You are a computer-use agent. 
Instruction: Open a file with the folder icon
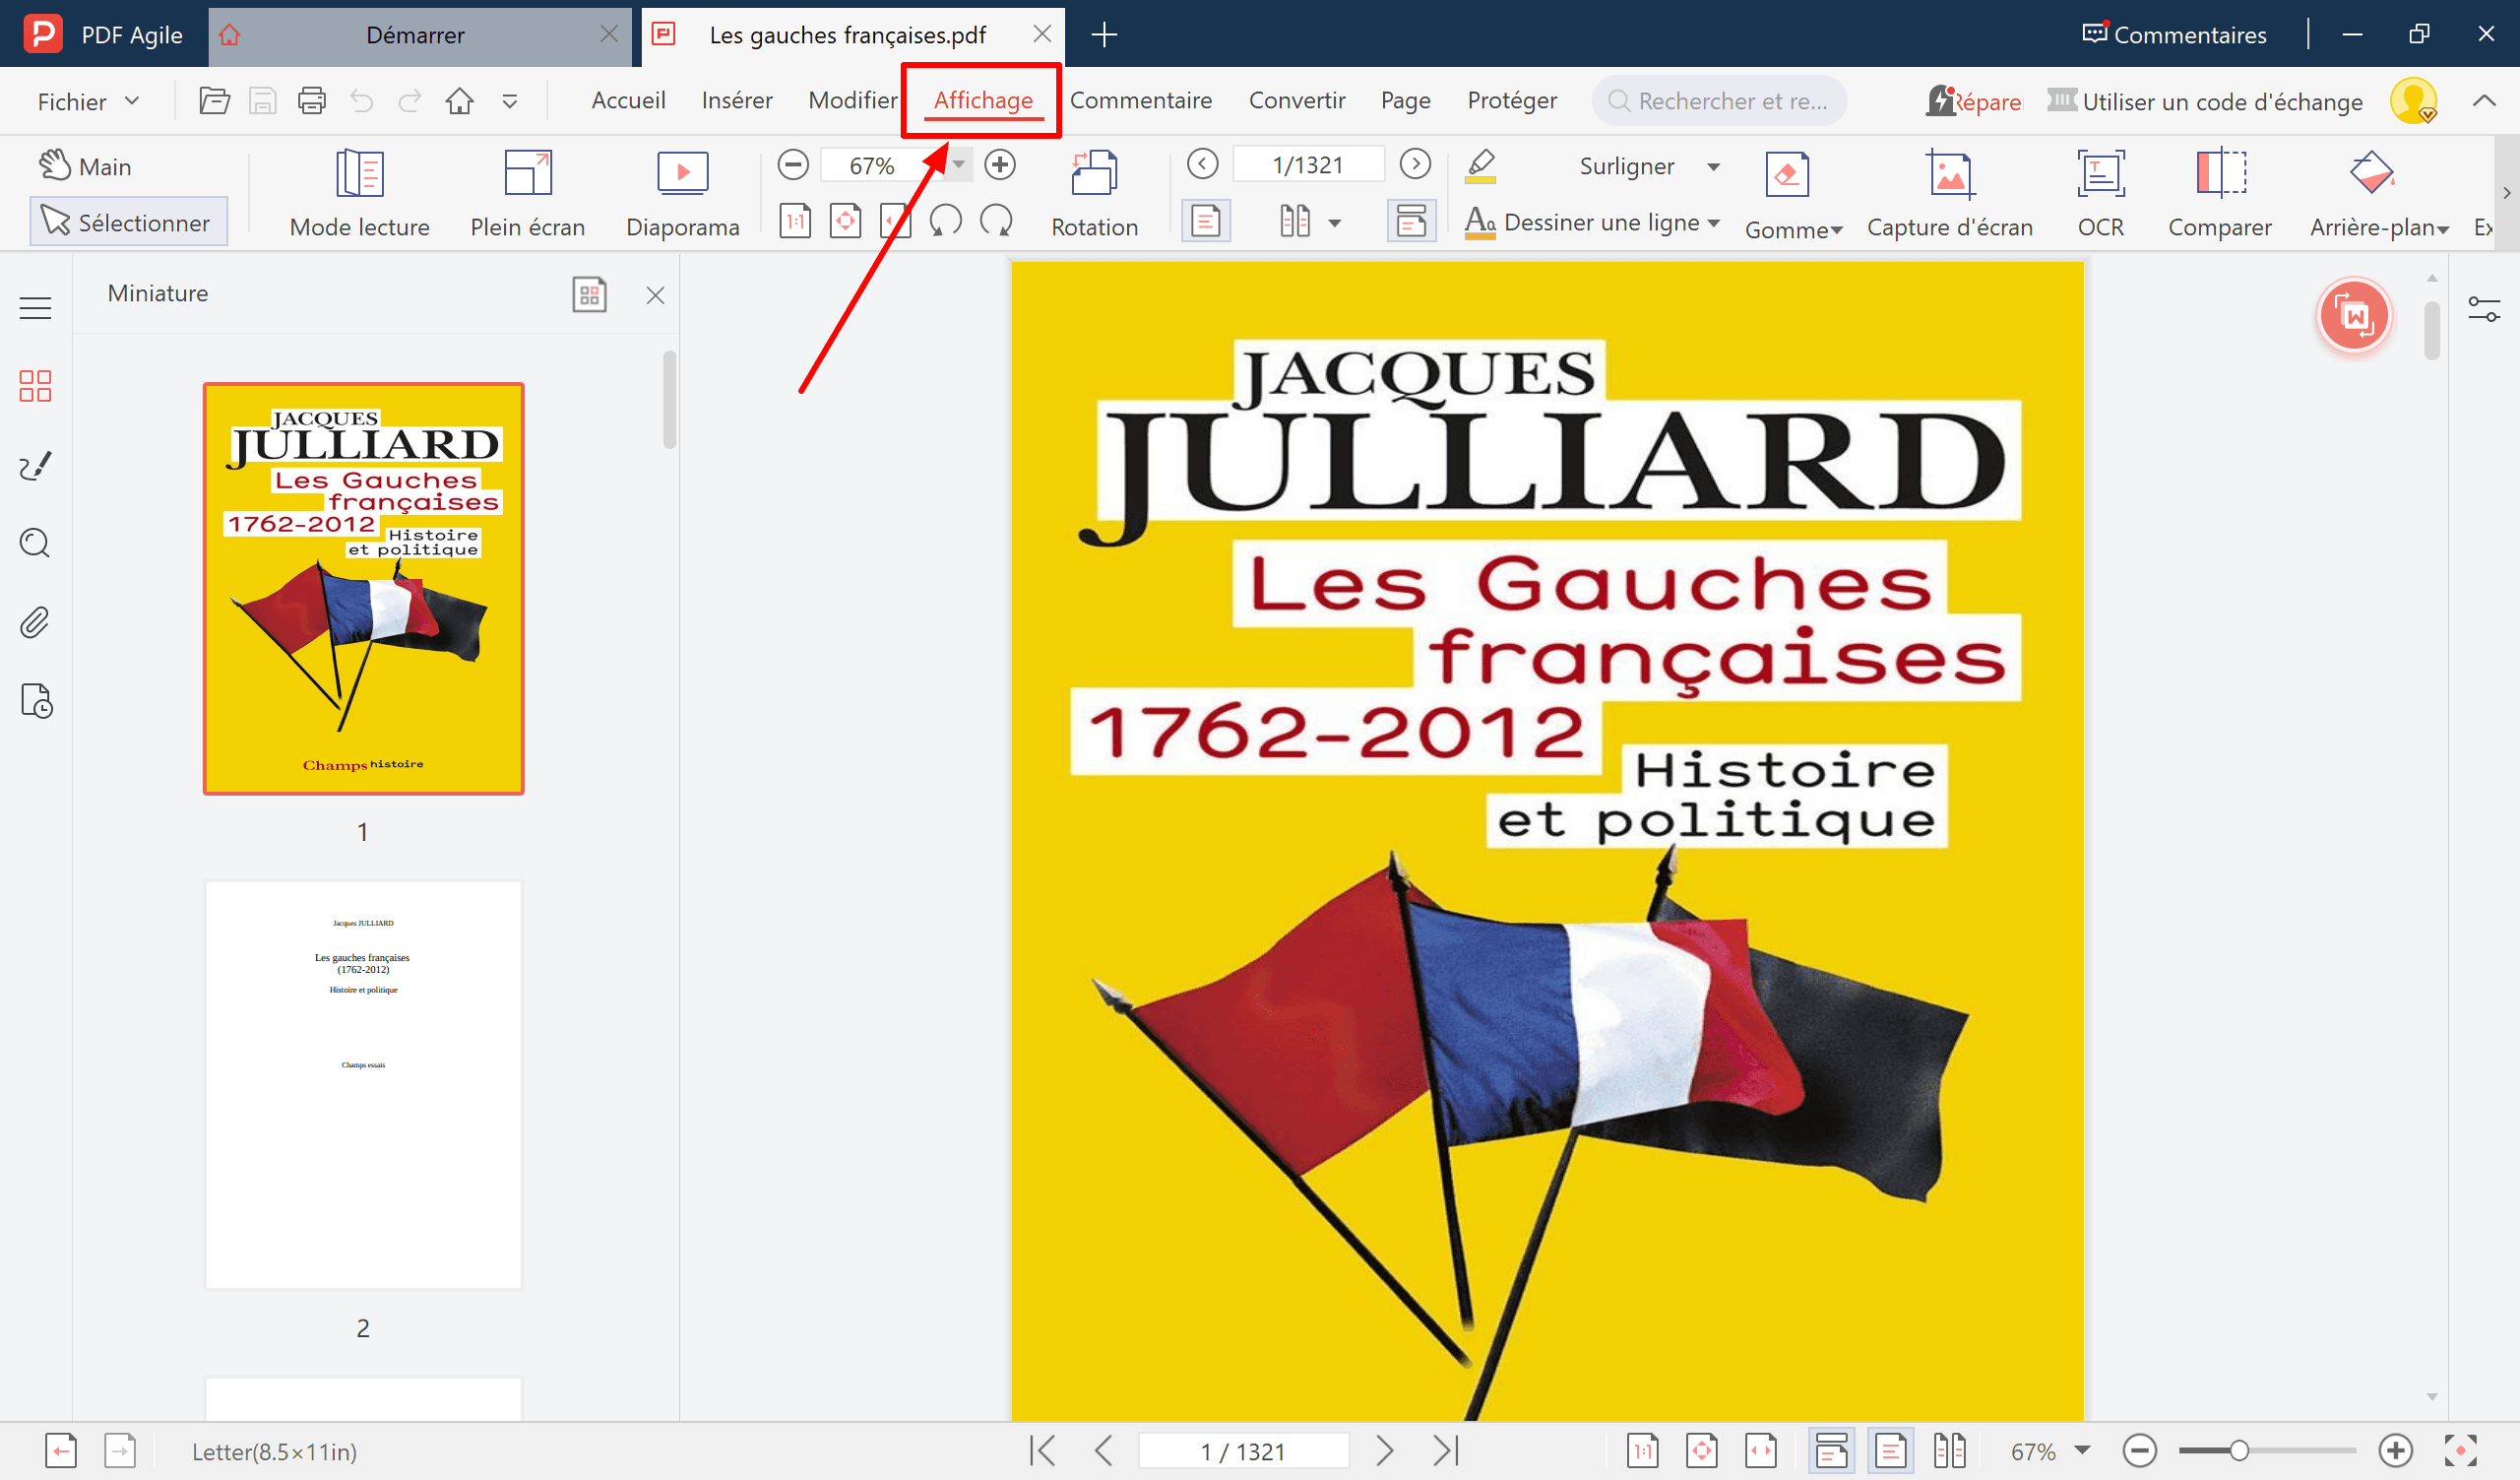pos(214,101)
